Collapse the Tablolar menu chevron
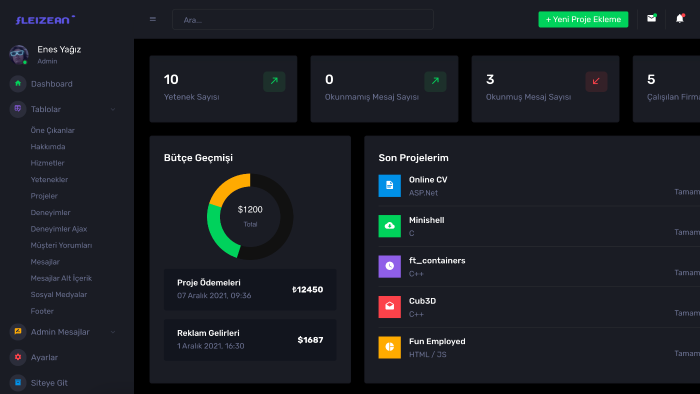The image size is (700, 394). click(113, 109)
